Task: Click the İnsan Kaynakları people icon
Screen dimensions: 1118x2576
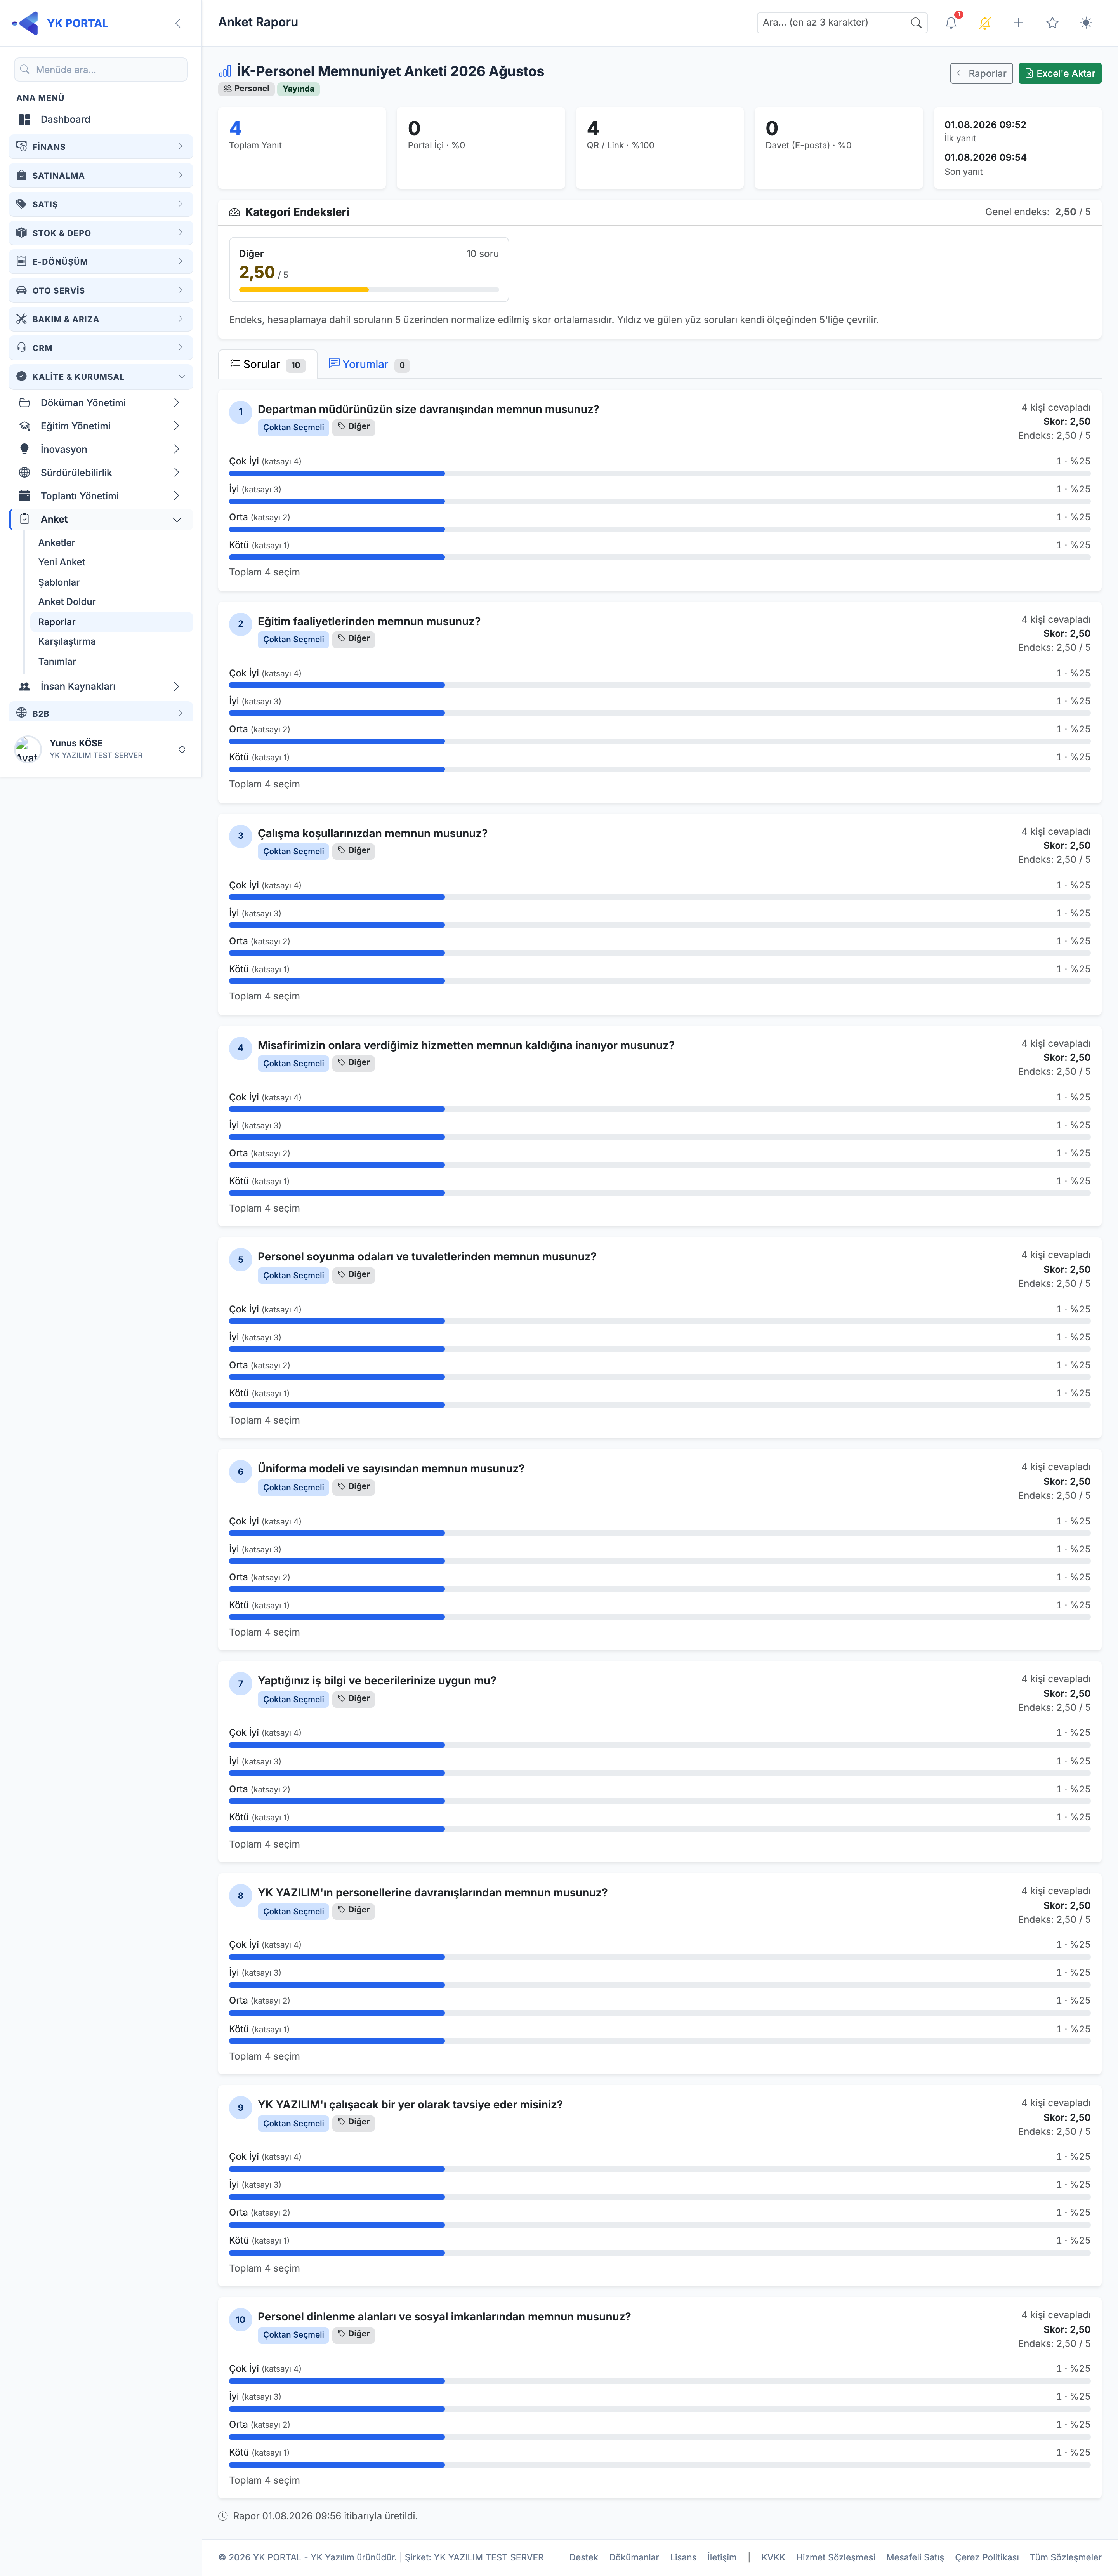Action: (24, 687)
